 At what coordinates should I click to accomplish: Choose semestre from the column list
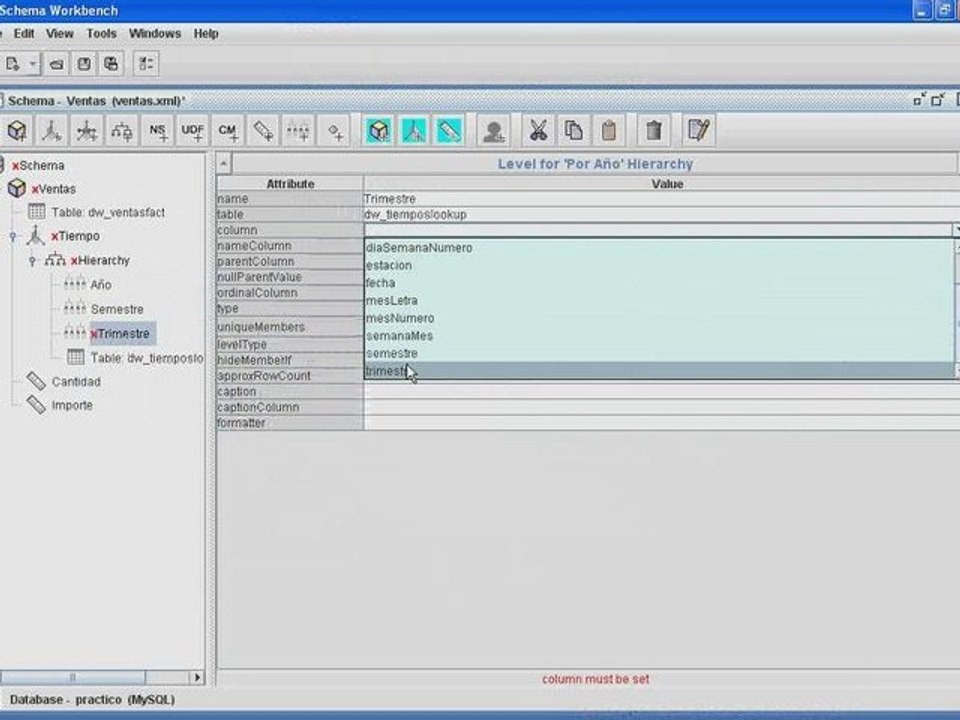point(659,354)
